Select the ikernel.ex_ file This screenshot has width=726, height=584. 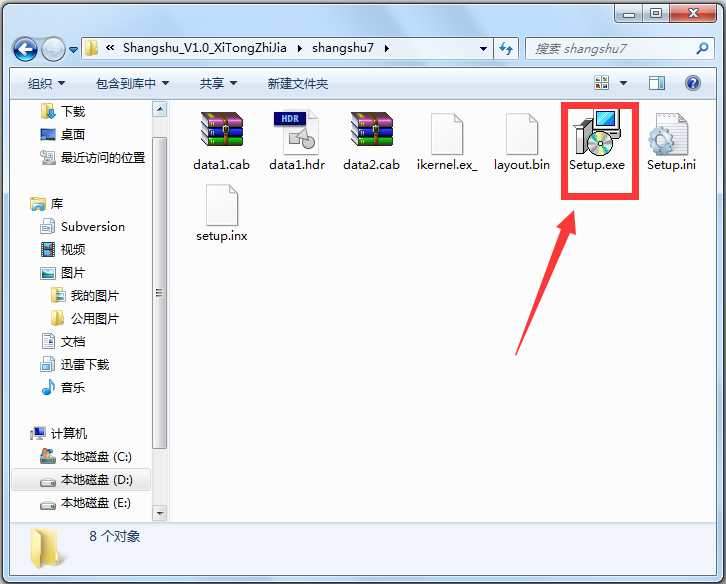[446, 141]
